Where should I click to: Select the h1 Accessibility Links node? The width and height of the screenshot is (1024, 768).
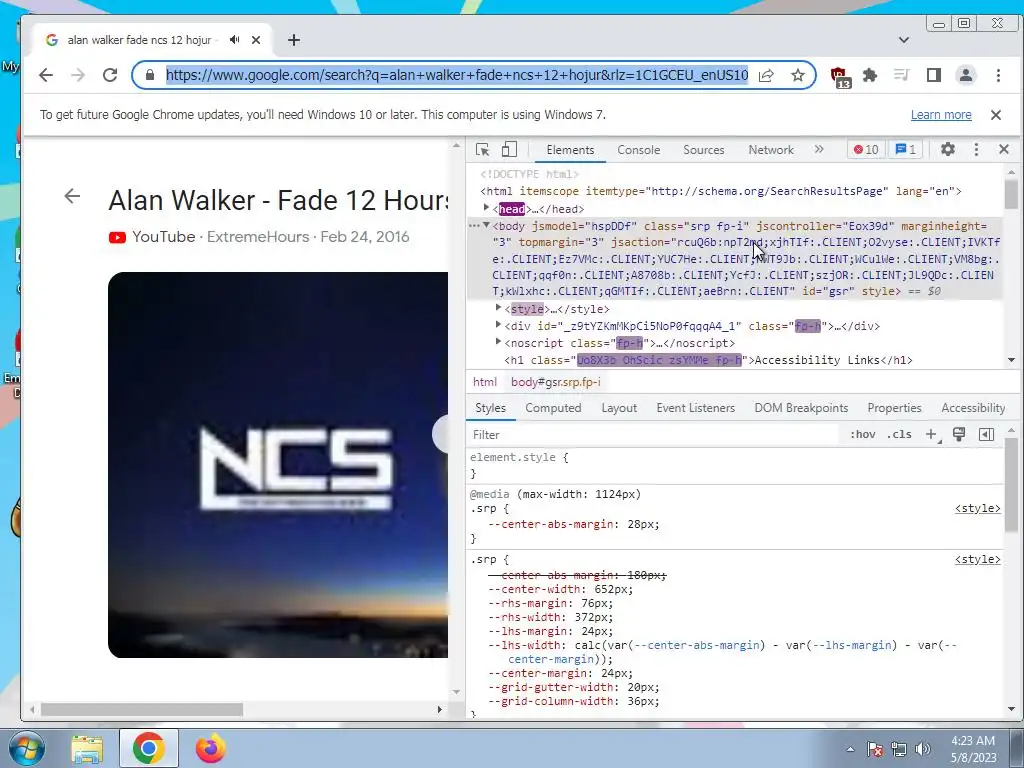pyautogui.click(x=708, y=360)
